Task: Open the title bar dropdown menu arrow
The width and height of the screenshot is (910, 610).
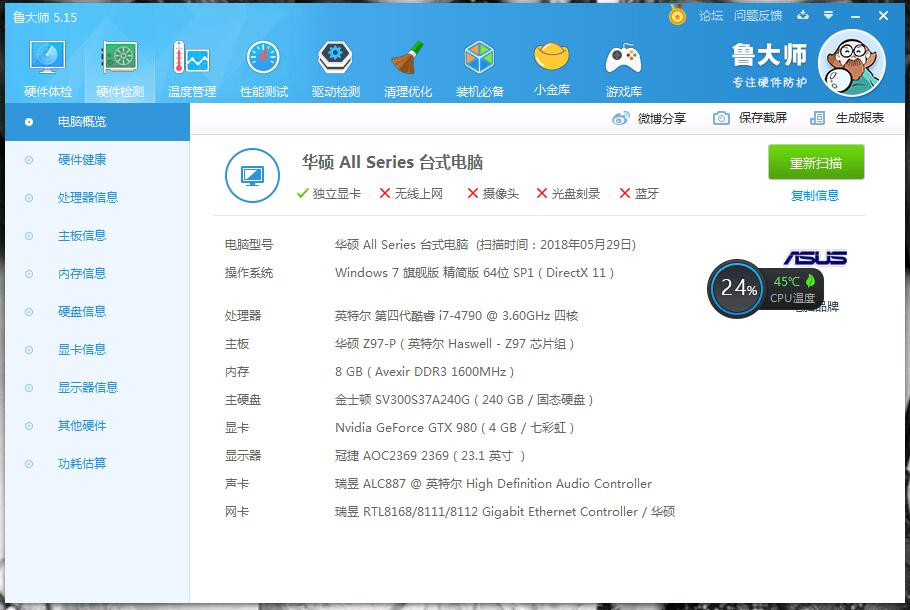Action: point(829,16)
